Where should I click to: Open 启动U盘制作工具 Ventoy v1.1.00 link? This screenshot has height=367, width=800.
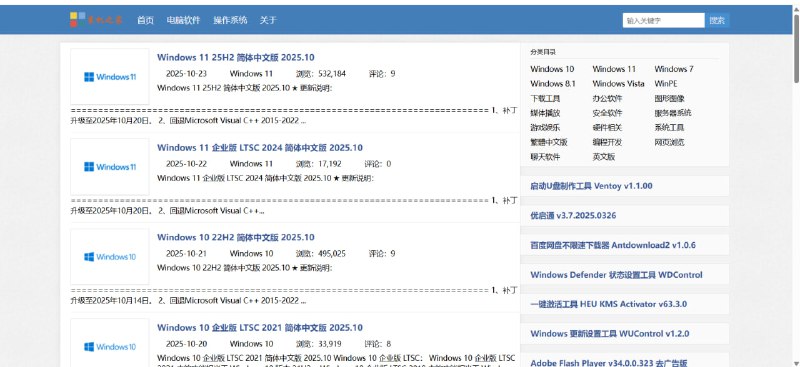(x=591, y=186)
